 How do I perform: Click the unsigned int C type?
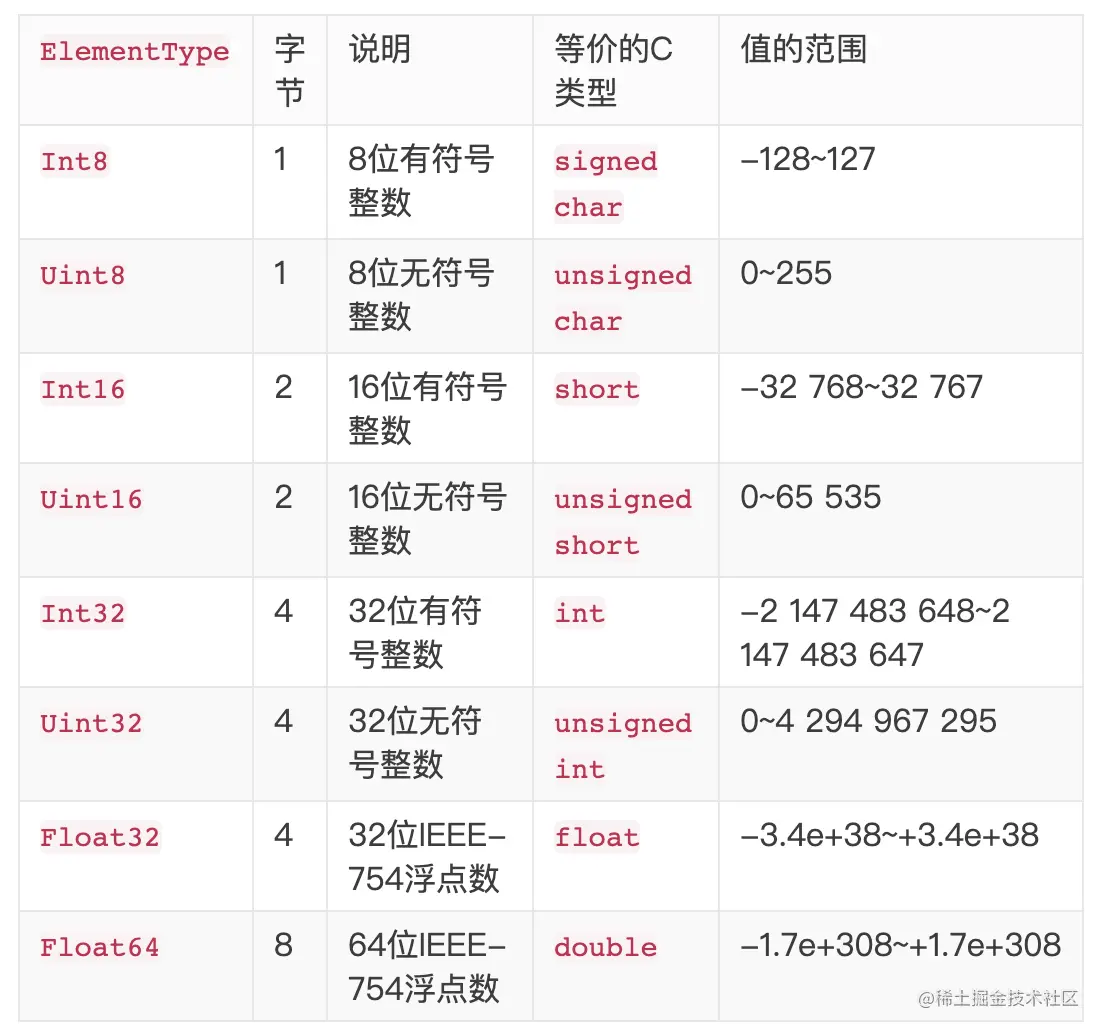click(622, 746)
